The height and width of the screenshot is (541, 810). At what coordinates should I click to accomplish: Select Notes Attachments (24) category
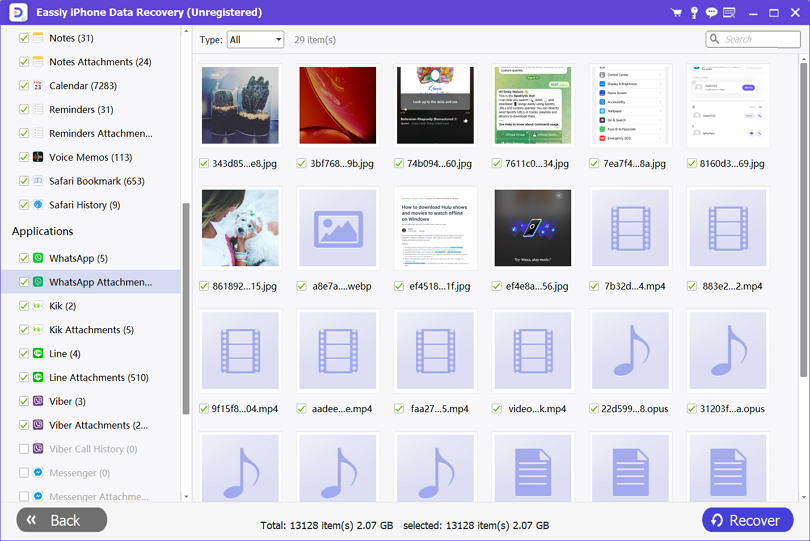[x=91, y=62]
